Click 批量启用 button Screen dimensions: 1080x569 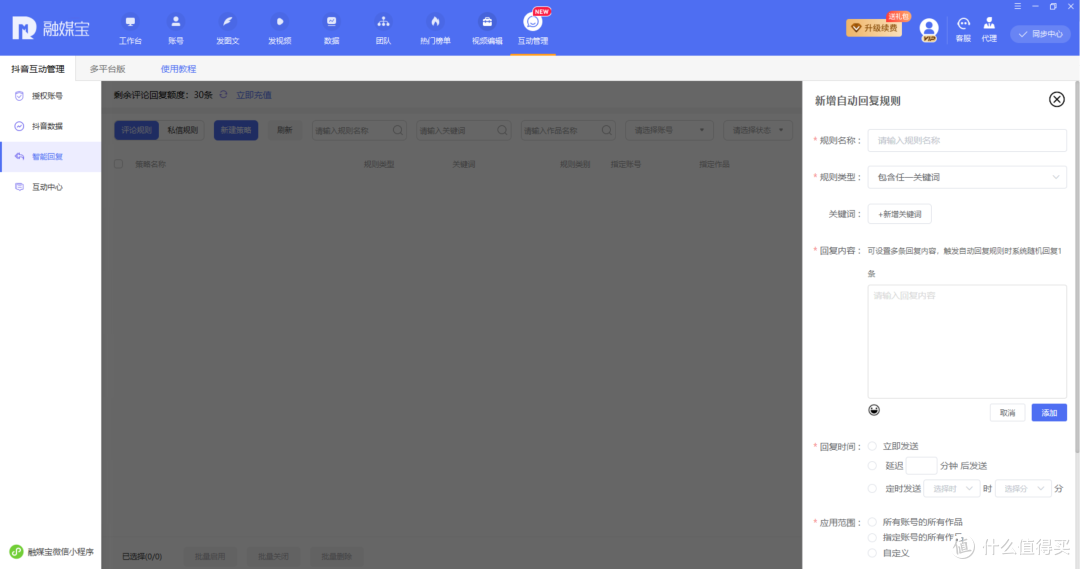pyautogui.click(x=210, y=557)
